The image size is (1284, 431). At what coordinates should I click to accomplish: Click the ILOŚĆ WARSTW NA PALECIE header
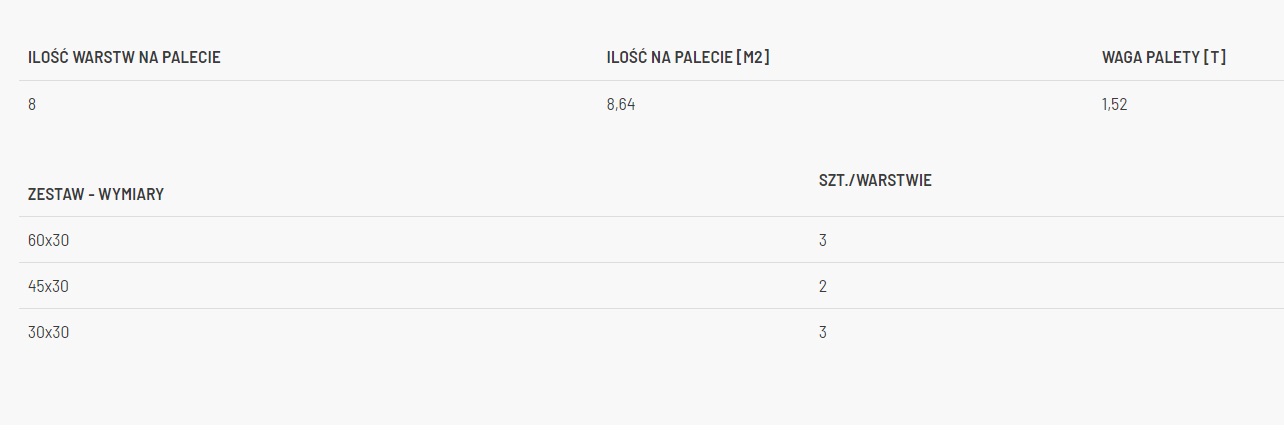(x=124, y=58)
